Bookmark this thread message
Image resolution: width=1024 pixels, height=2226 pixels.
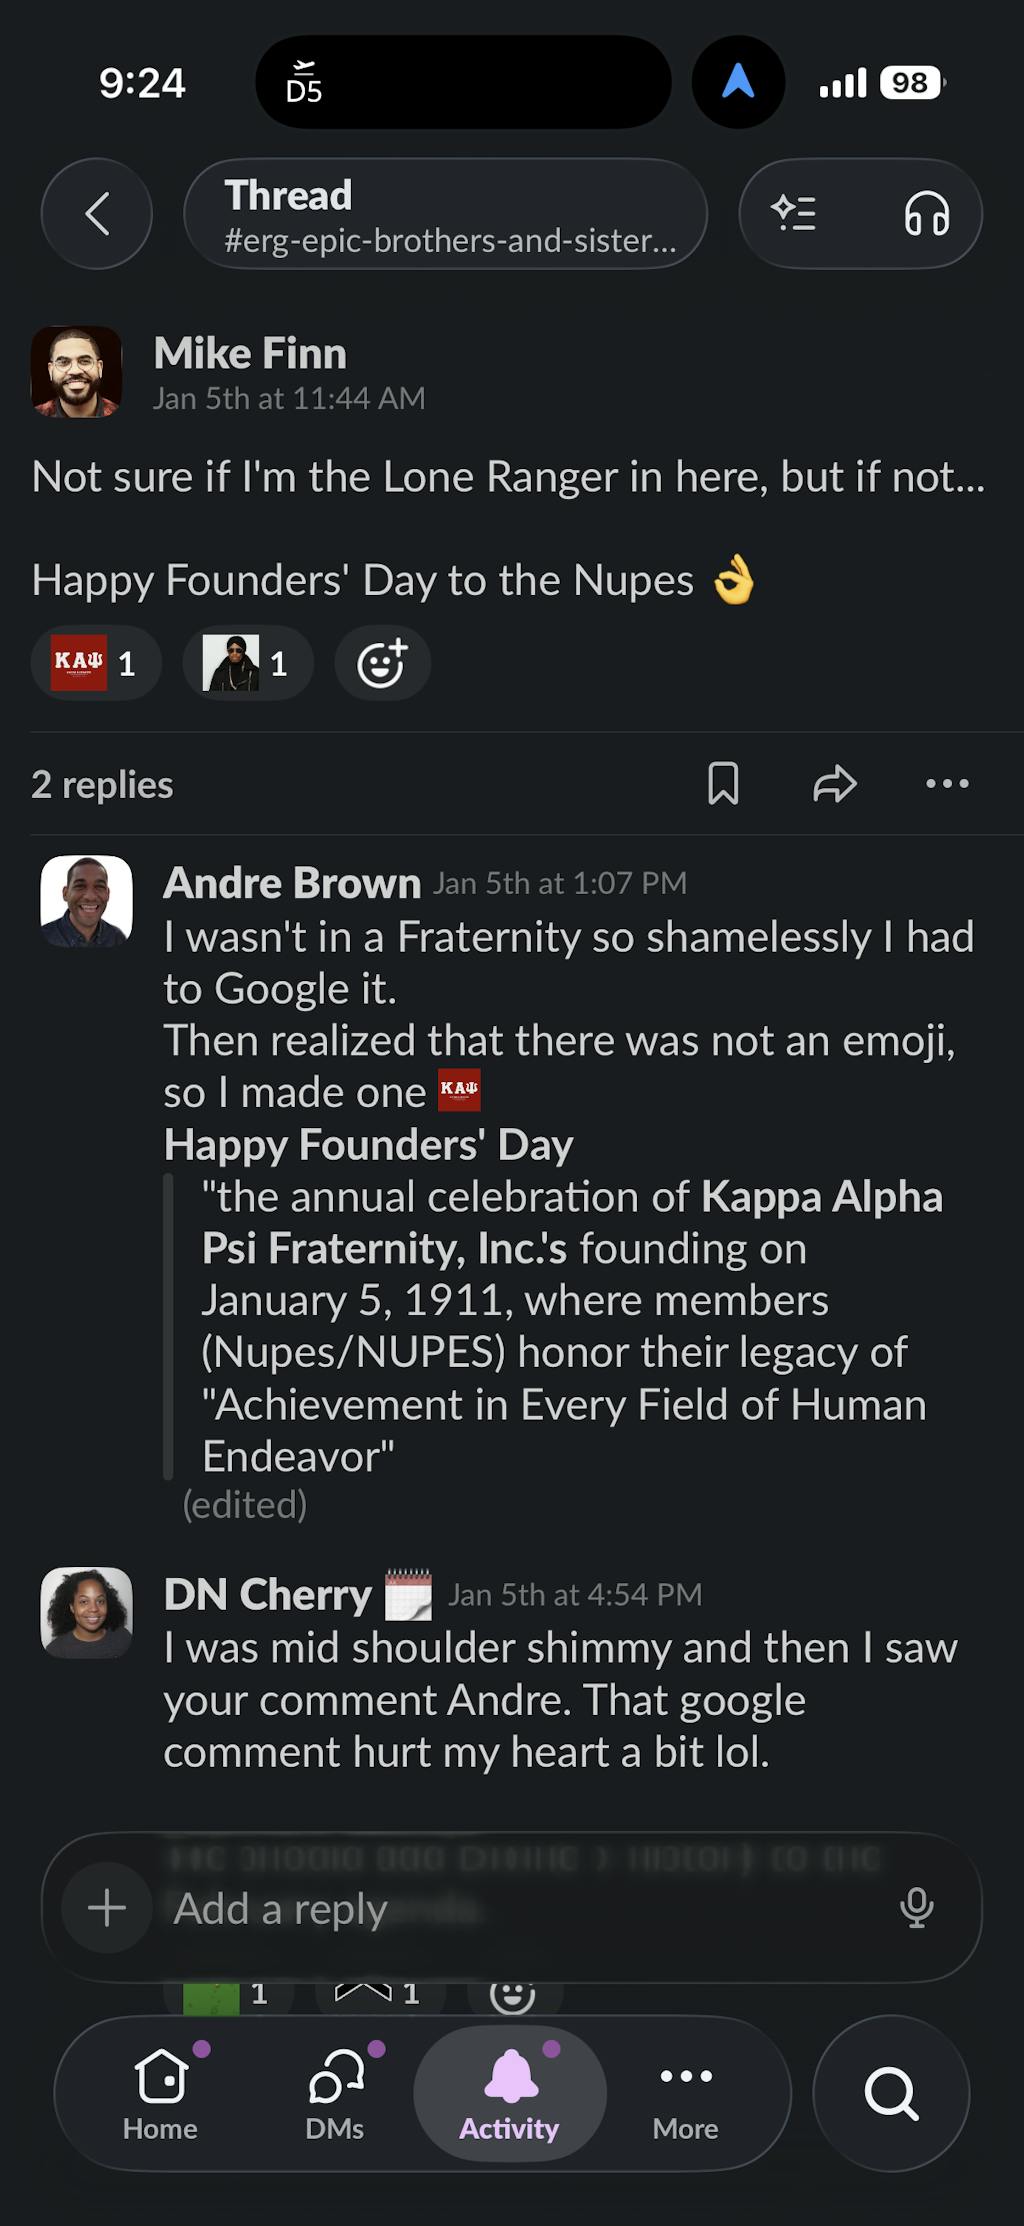click(723, 784)
